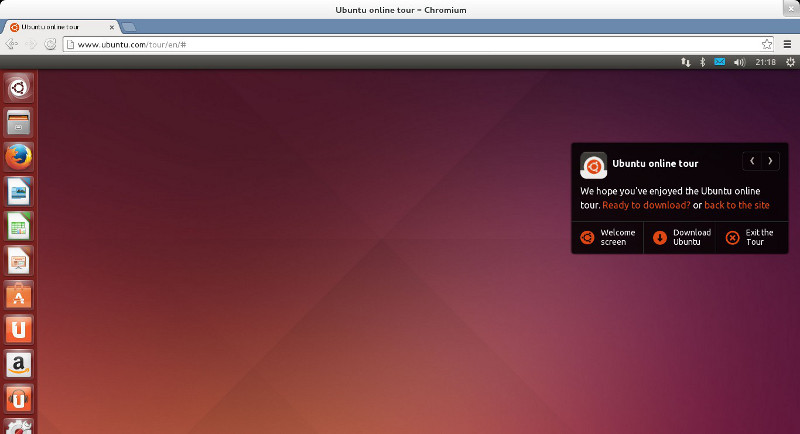Click the Welcome screen button
This screenshot has height=434, width=800.
pos(608,237)
